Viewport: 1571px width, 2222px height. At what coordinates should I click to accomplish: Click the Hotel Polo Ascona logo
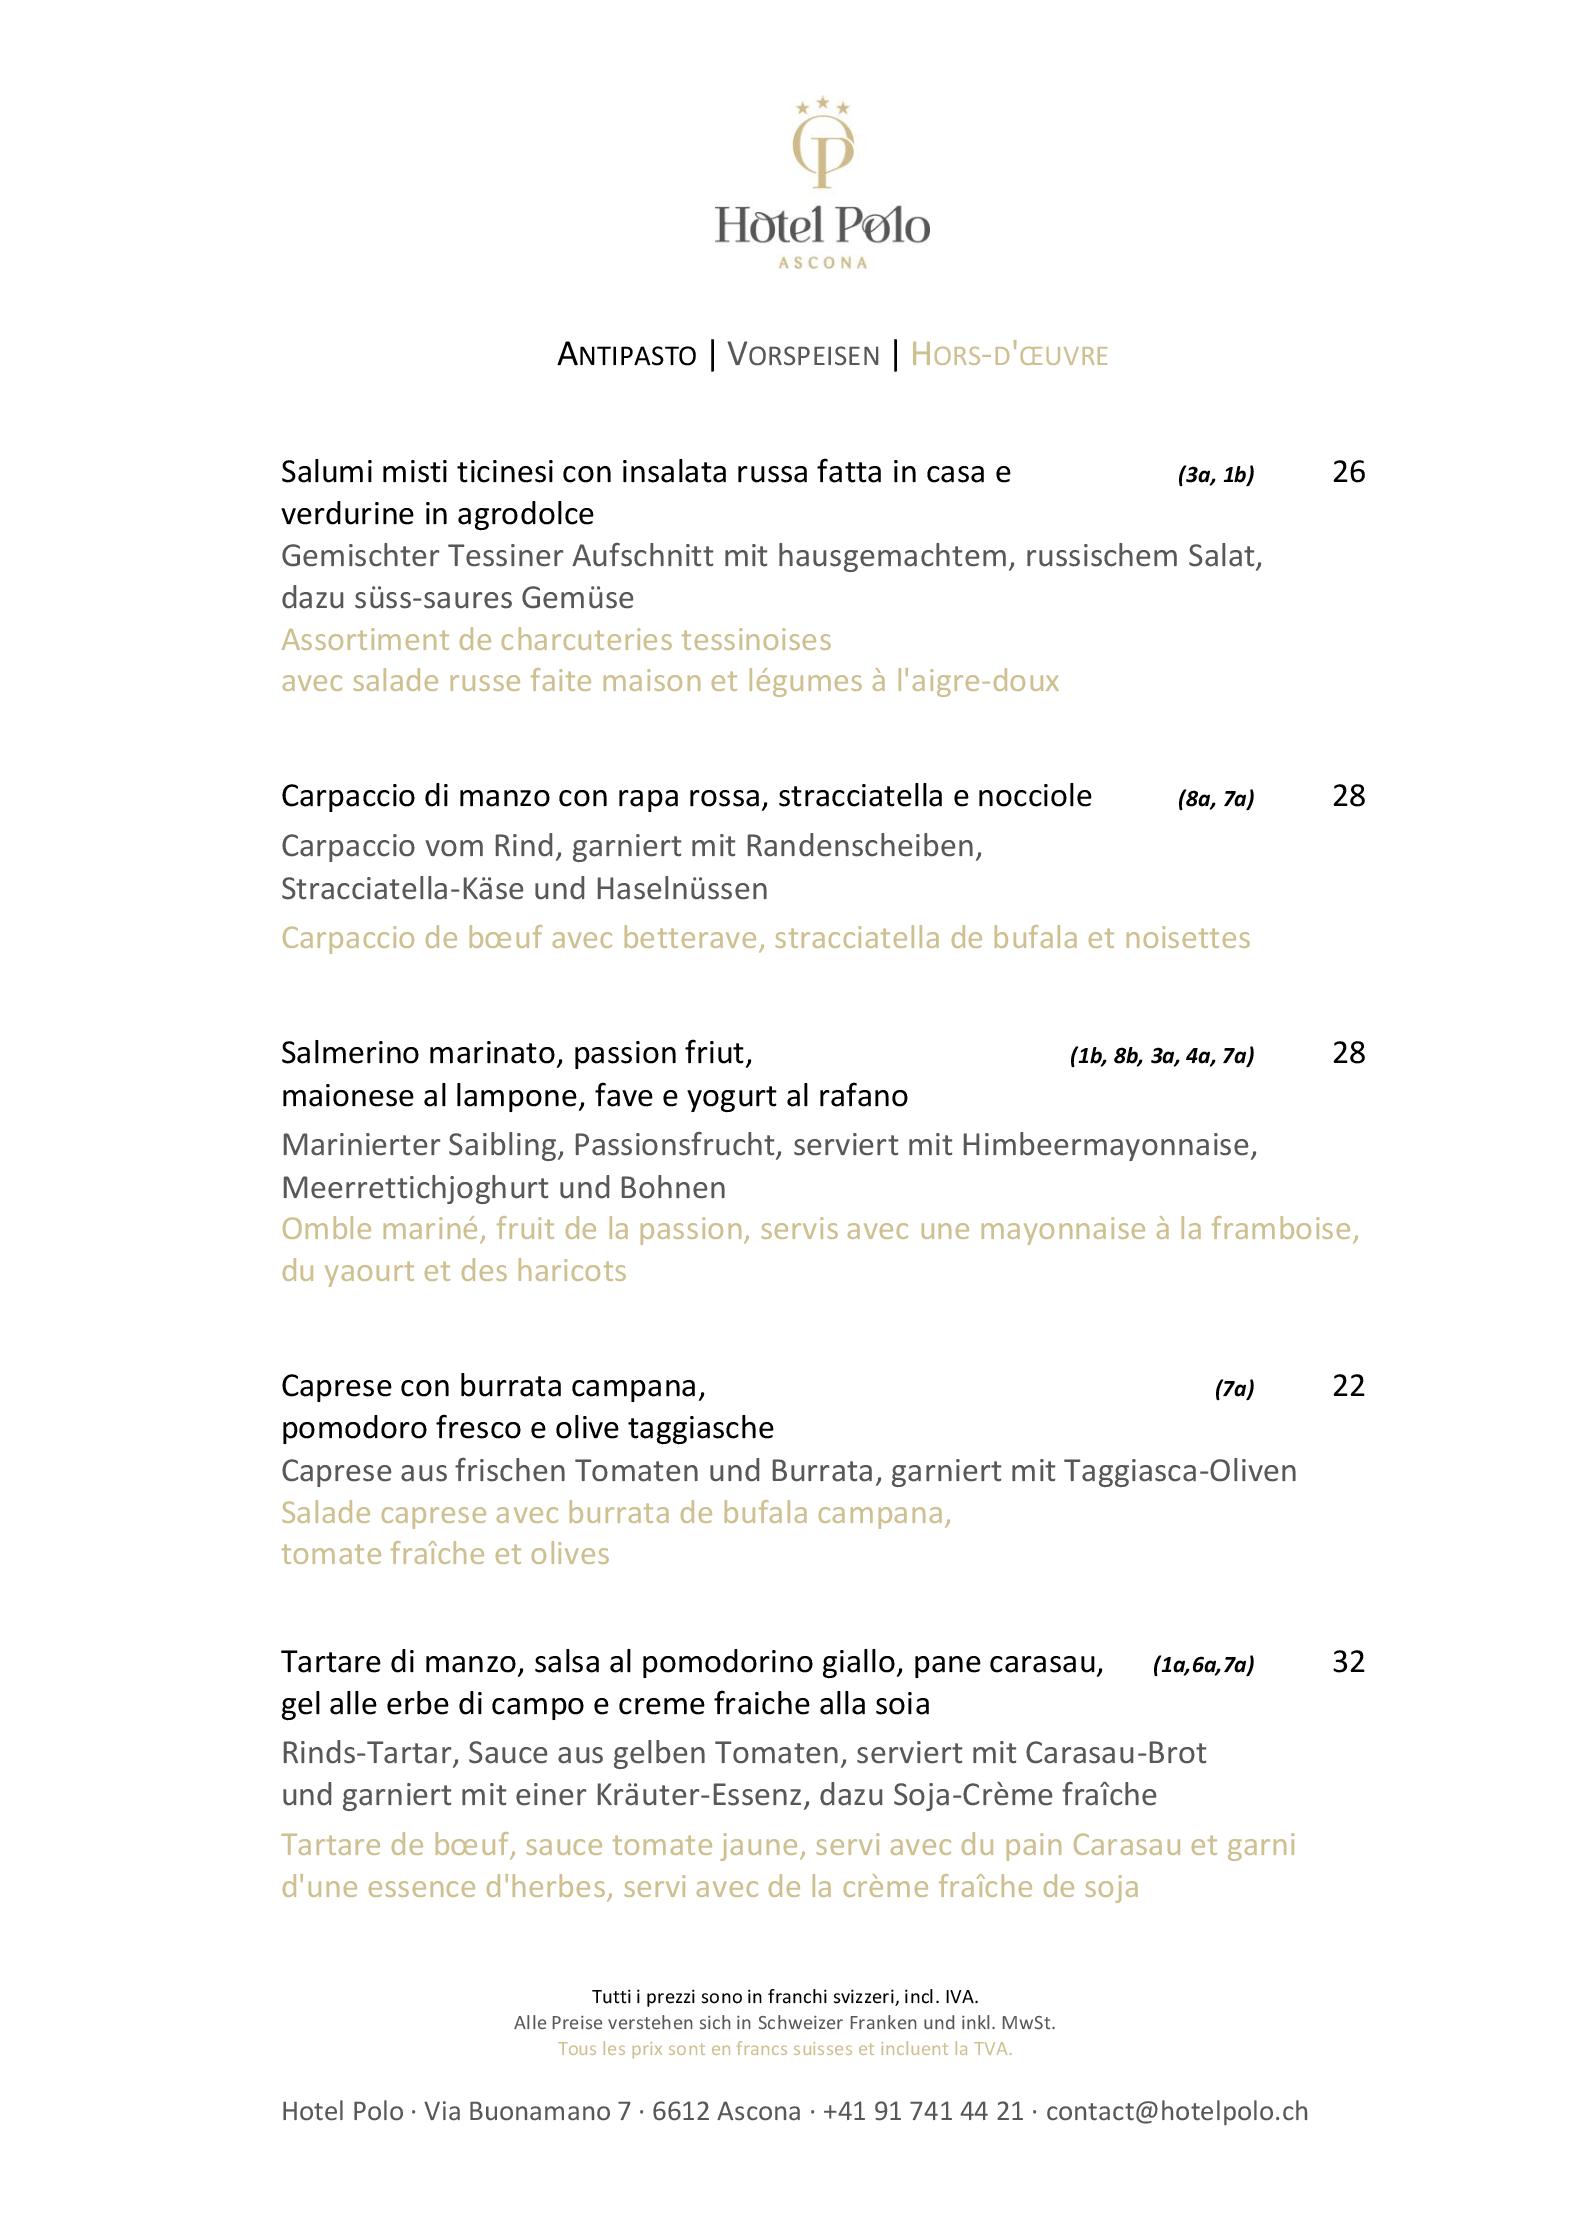pyautogui.click(x=822, y=183)
